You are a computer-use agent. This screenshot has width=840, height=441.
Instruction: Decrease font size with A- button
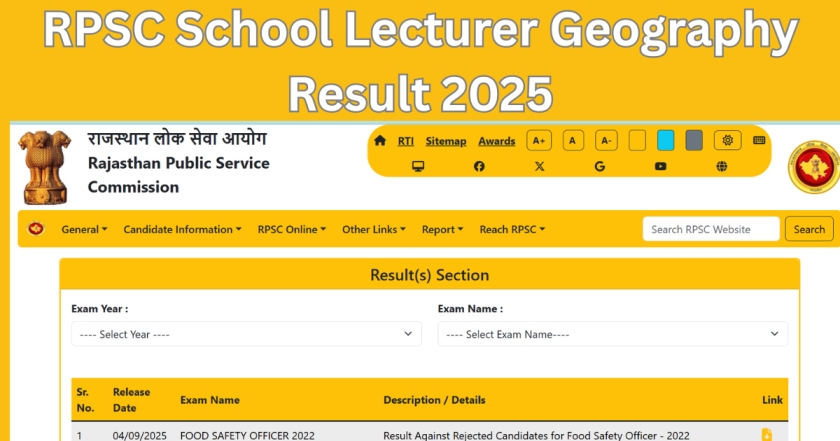click(x=606, y=141)
